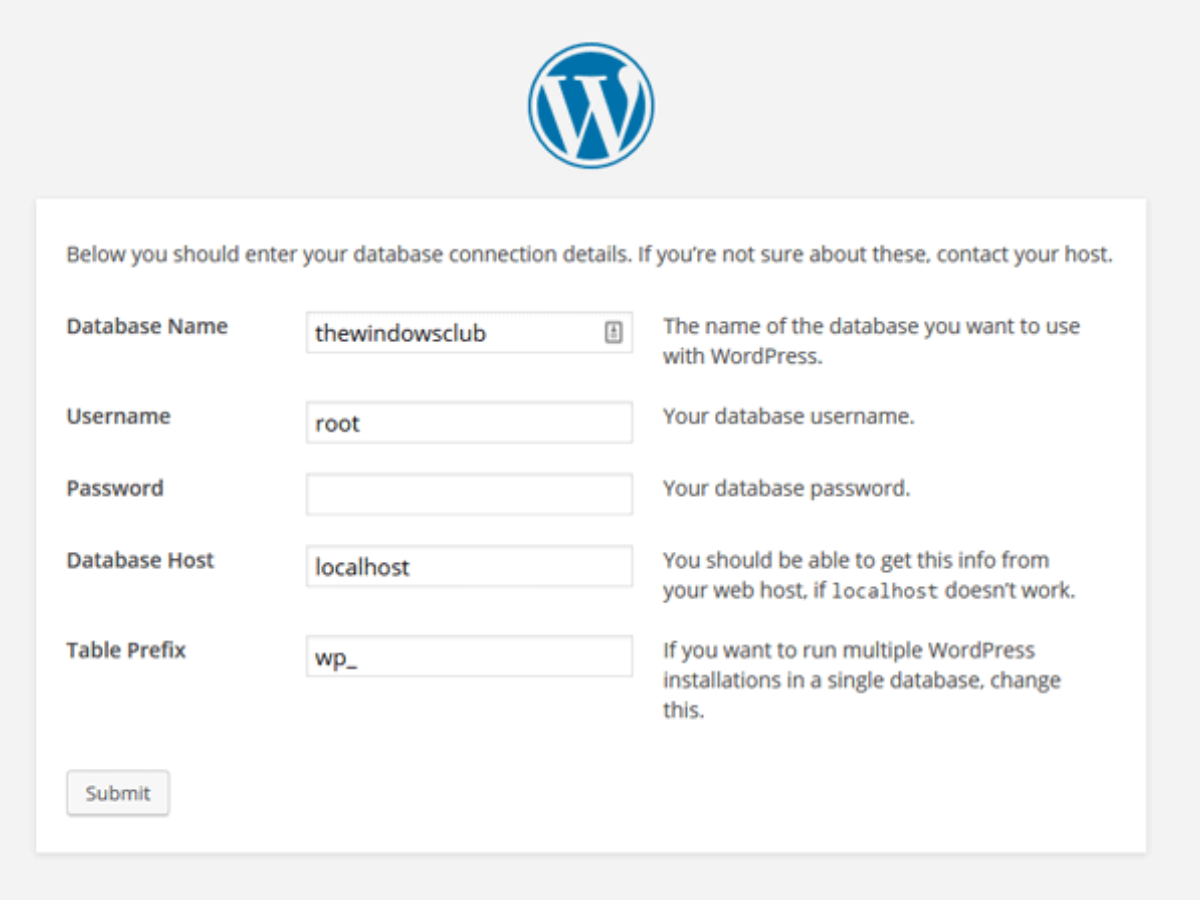Click the Table Prefix field showing wp_
Viewport: 1200px width, 900px height.
pos(469,657)
